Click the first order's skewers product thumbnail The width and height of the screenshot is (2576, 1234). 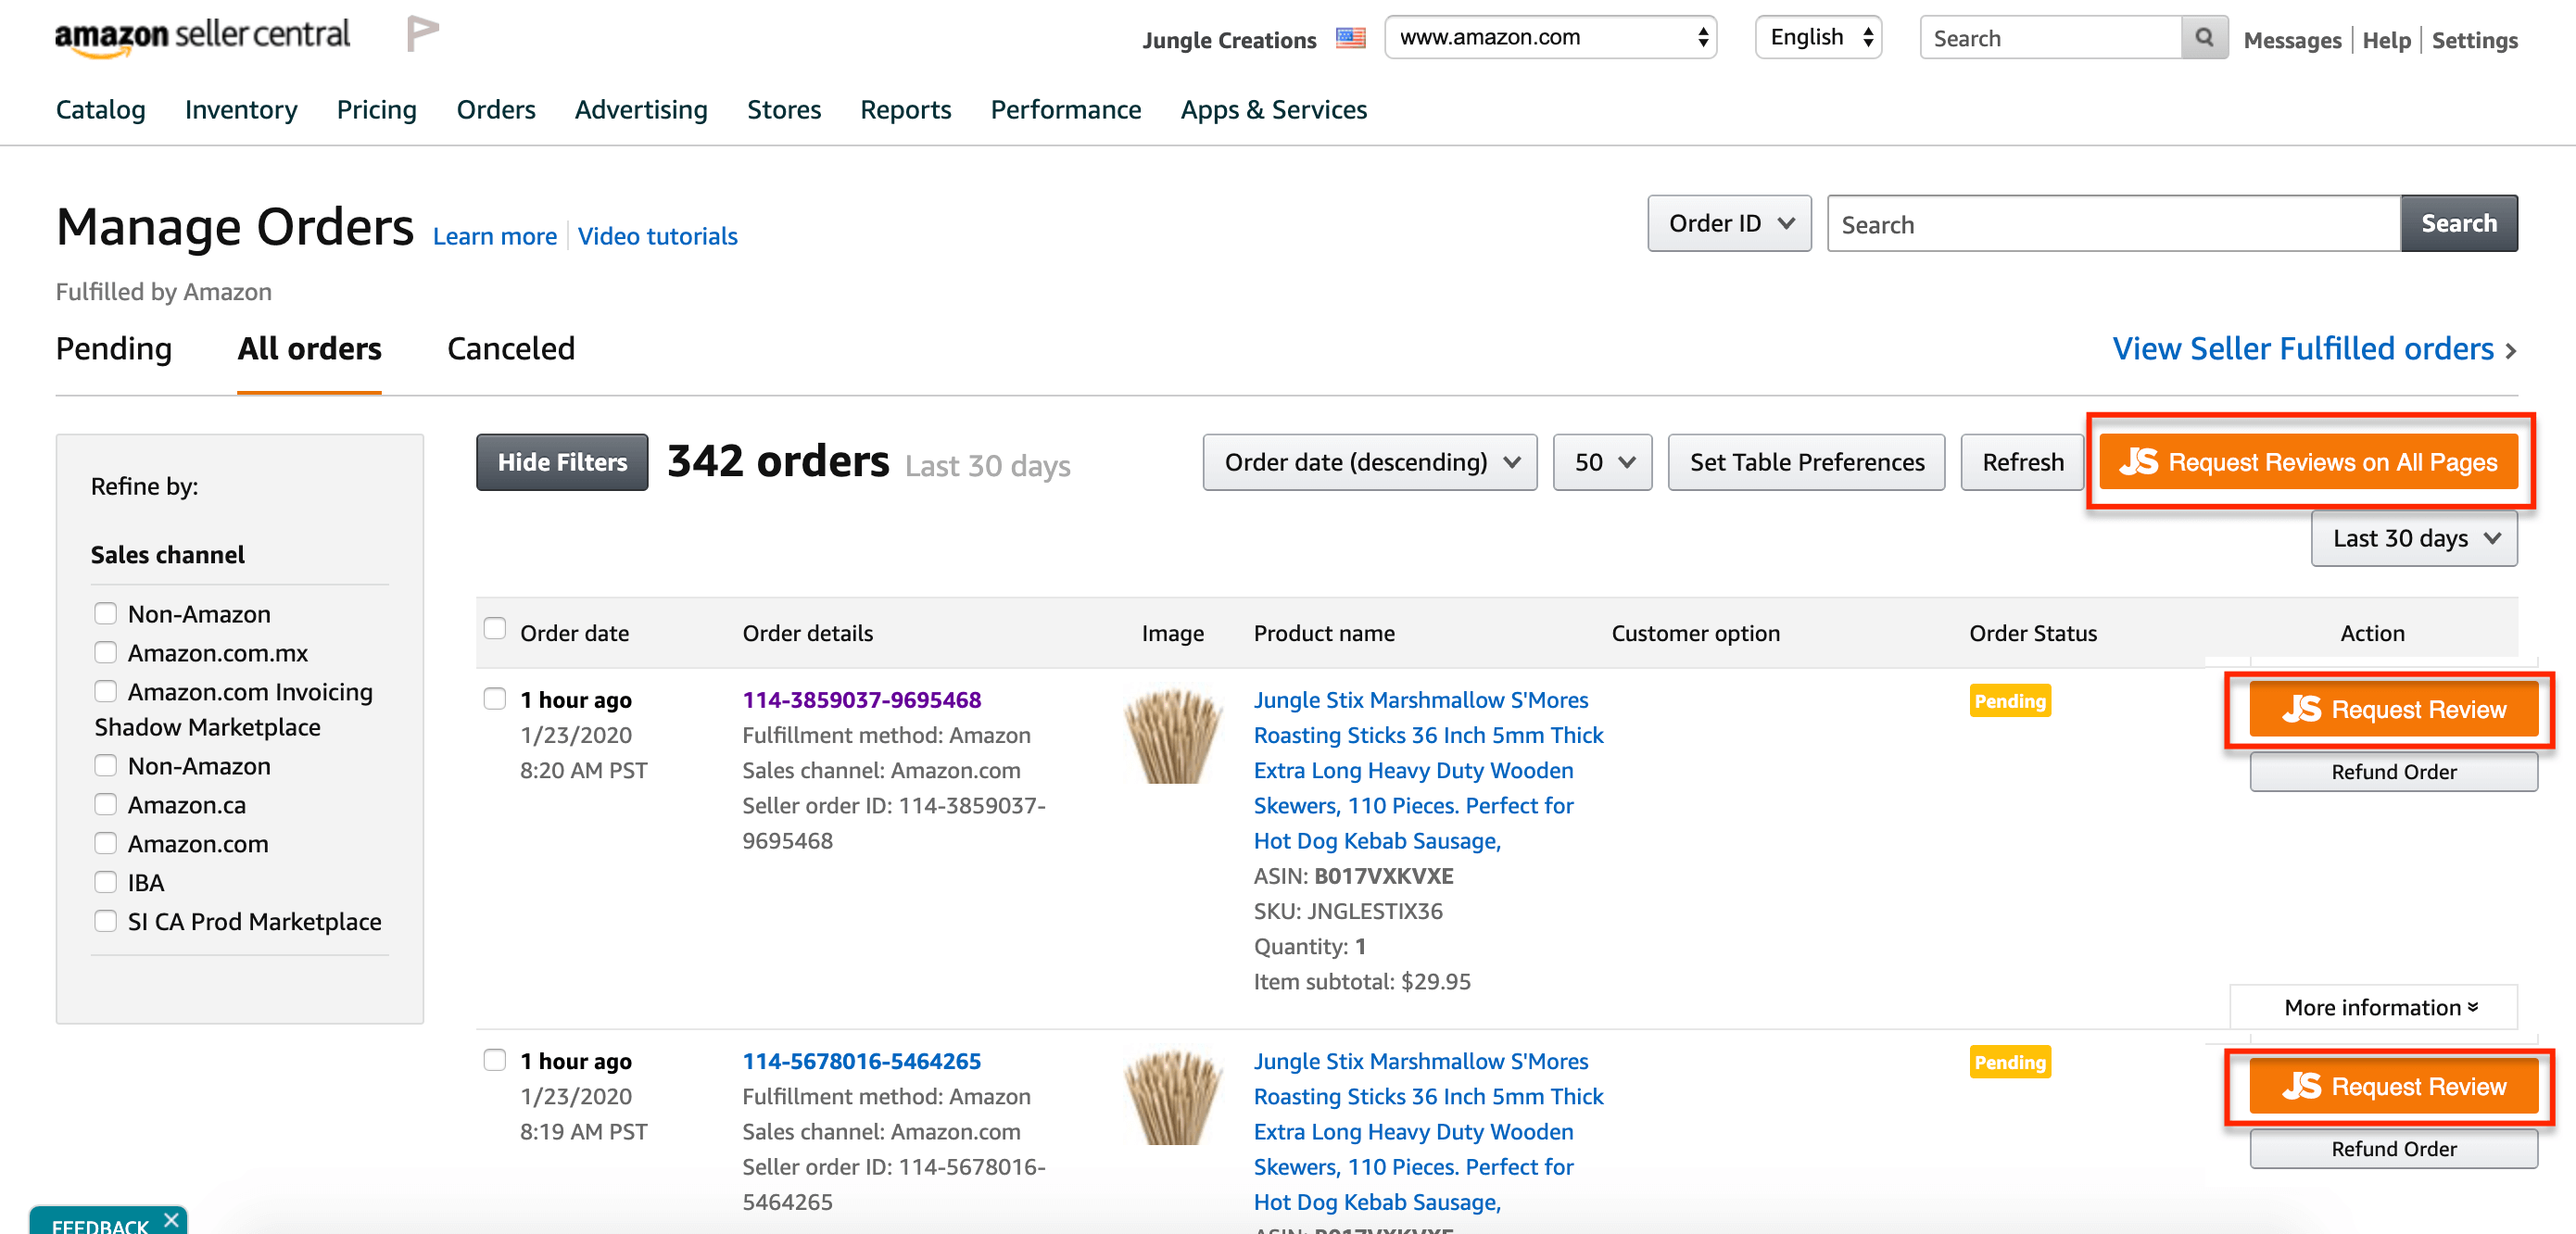1172,736
